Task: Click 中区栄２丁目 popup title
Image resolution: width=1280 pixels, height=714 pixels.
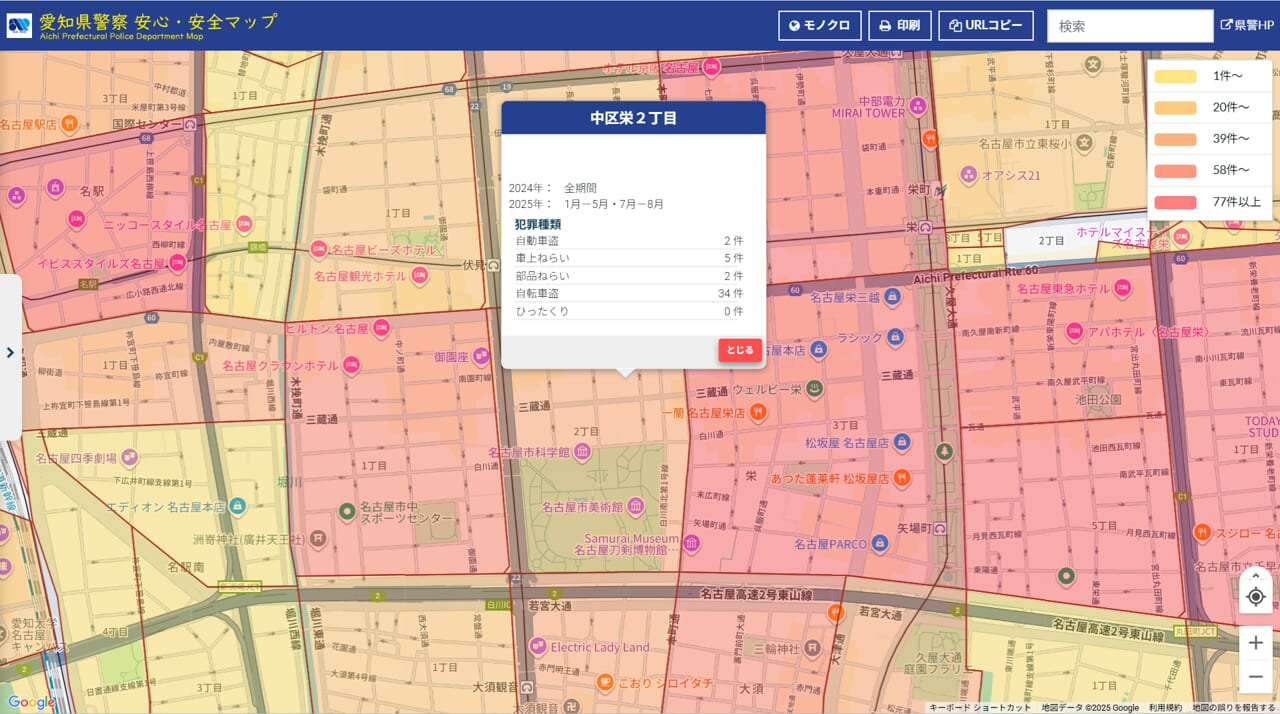Action: click(633, 118)
